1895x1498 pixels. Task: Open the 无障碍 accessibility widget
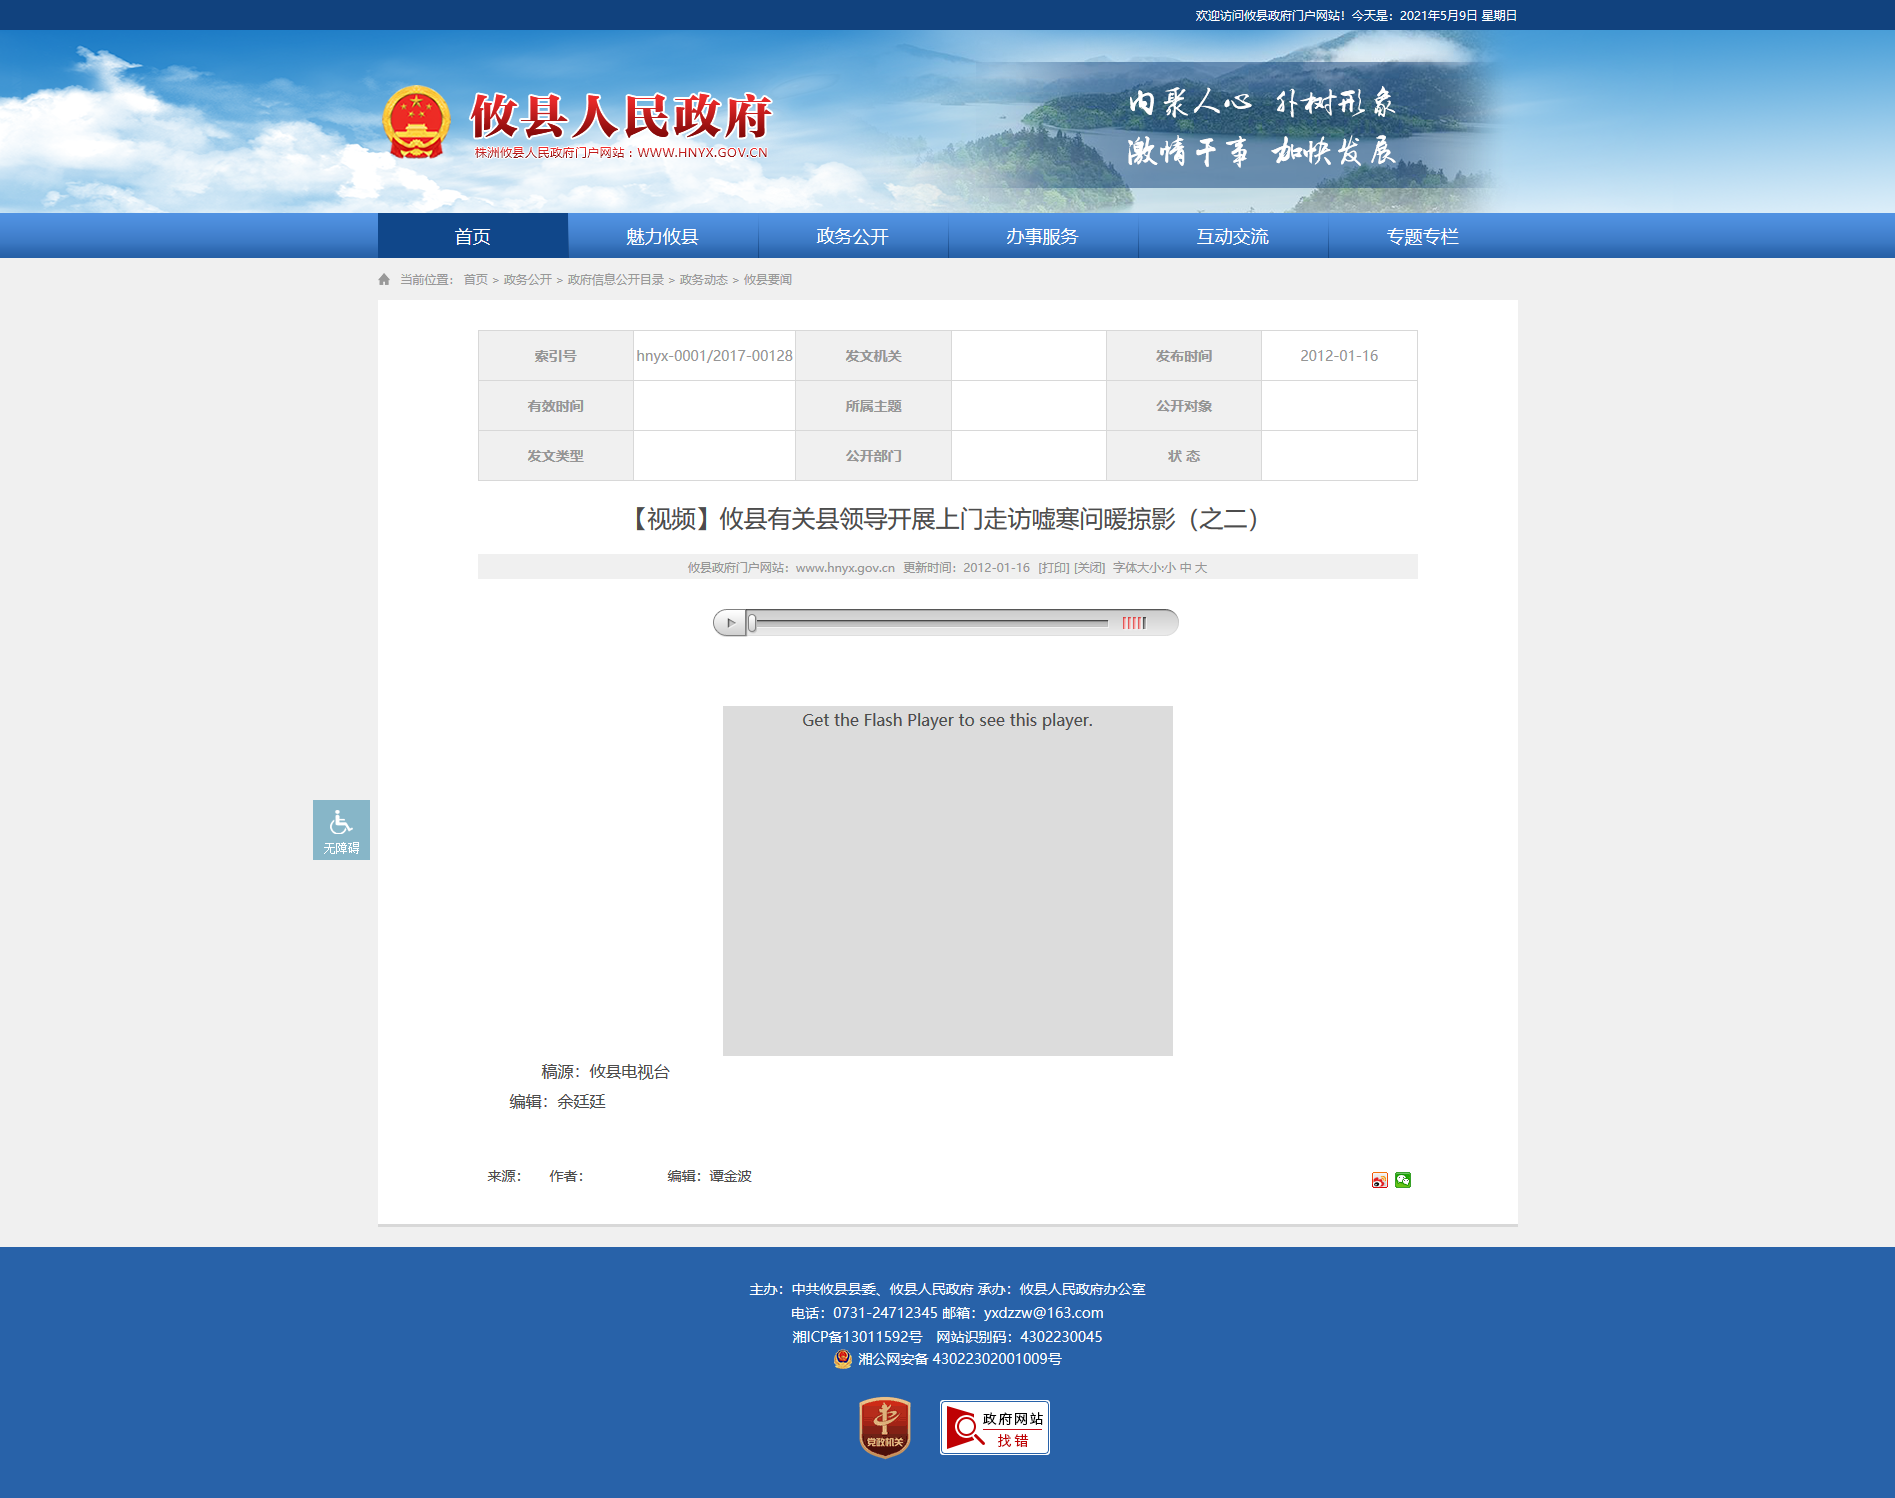(x=341, y=830)
